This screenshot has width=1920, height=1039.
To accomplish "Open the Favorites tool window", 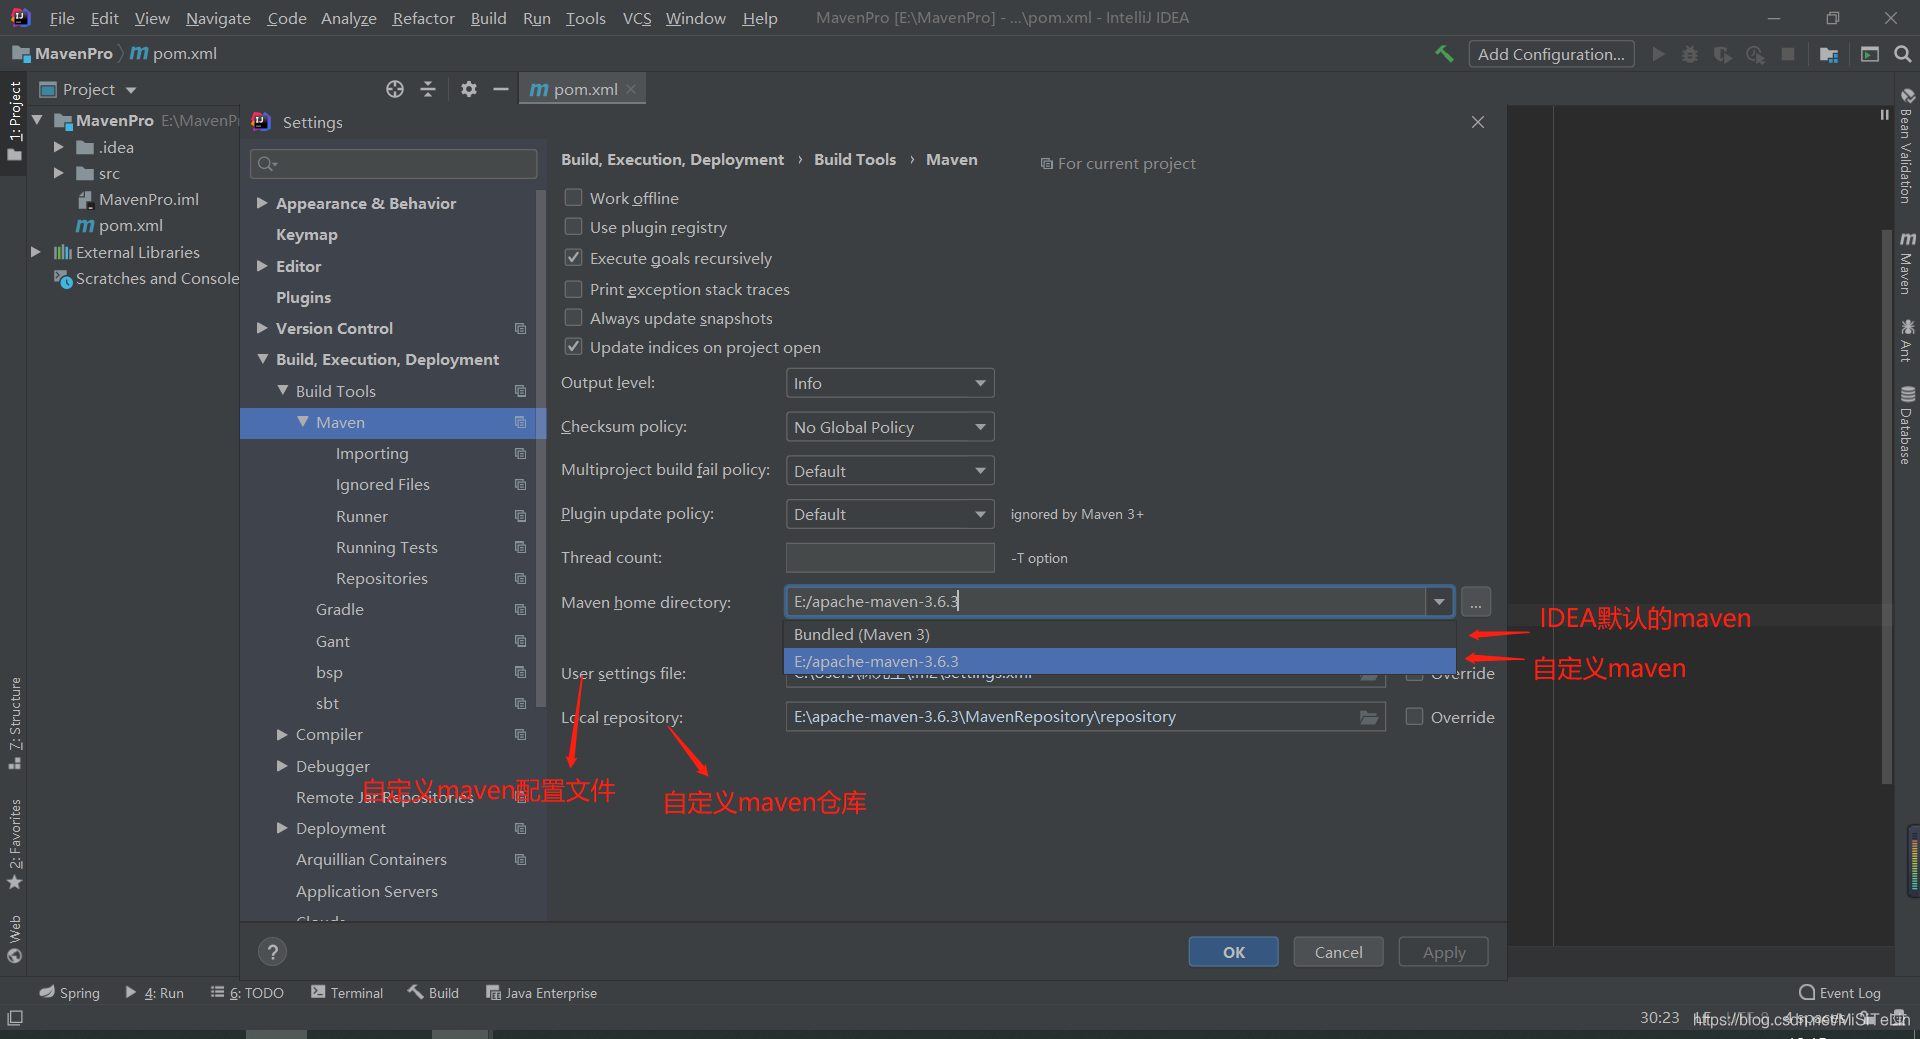I will (15, 843).
